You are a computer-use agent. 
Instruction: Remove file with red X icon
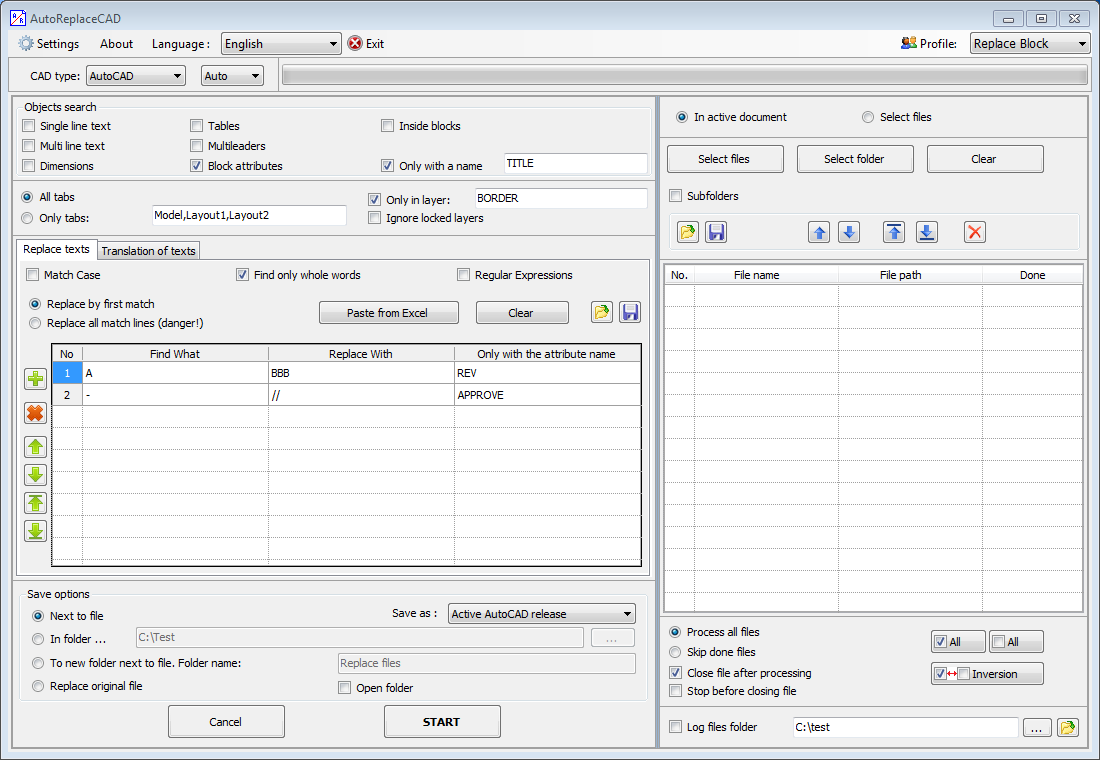point(975,232)
